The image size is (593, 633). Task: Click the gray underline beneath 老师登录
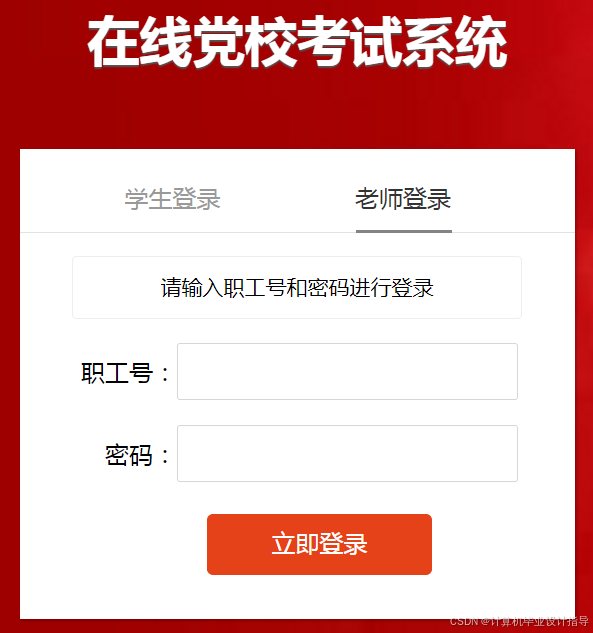tap(404, 231)
